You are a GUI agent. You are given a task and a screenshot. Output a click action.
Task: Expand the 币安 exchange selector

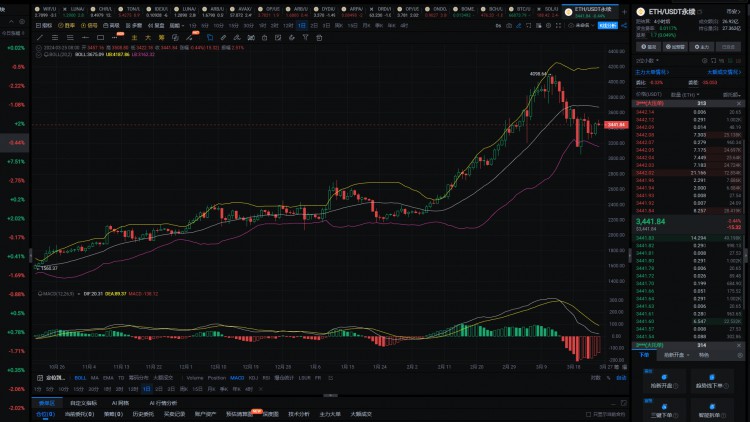tap(733, 11)
